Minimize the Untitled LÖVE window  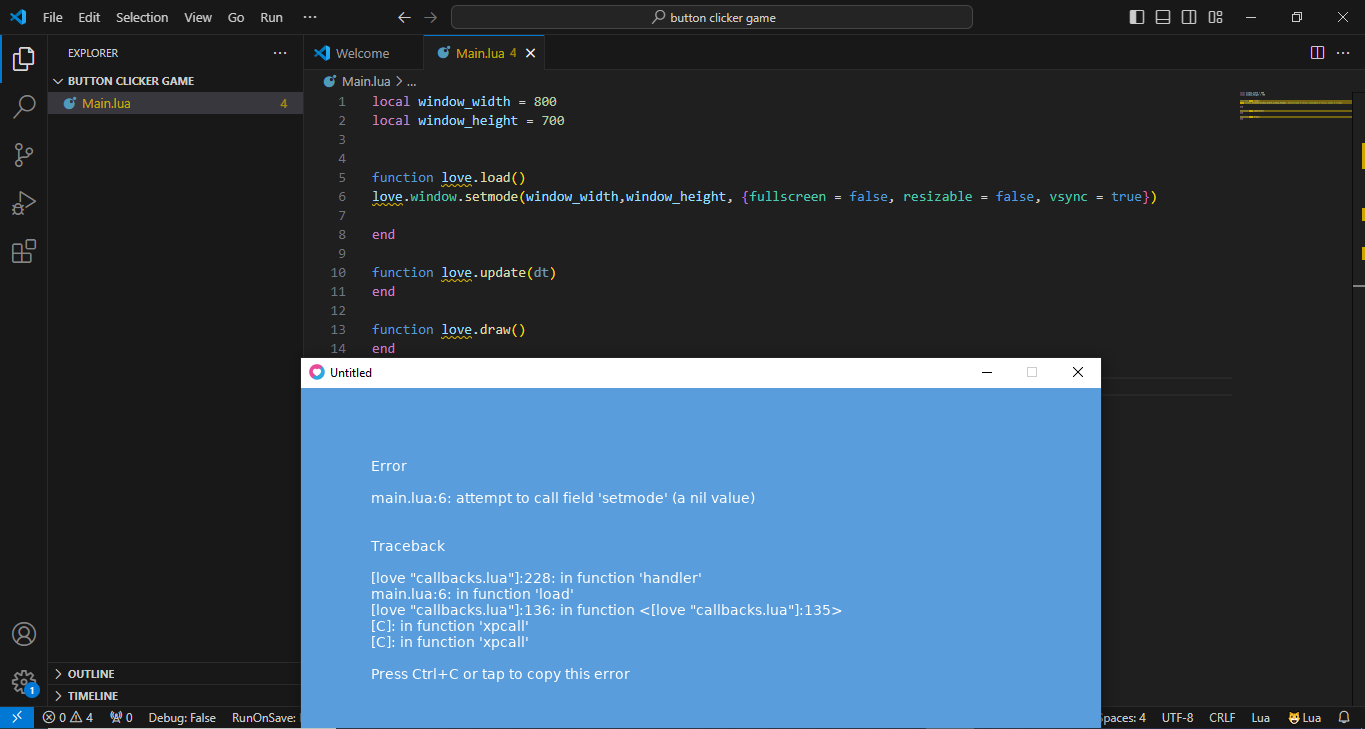pyautogui.click(x=987, y=372)
